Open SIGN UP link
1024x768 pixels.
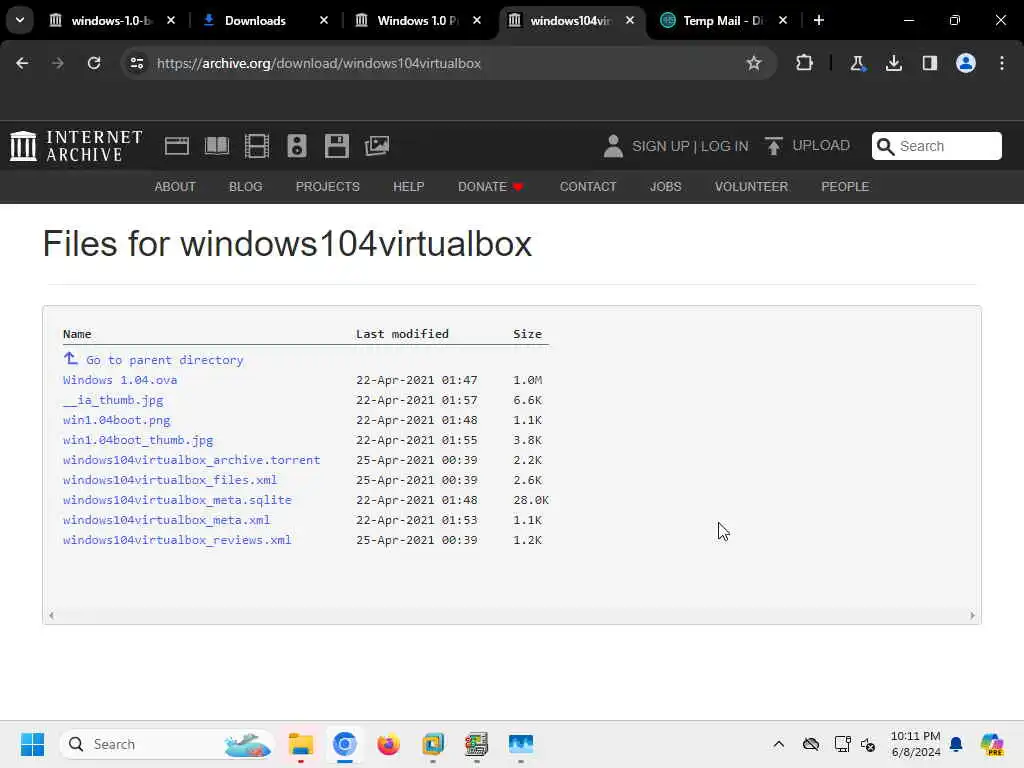[x=660, y=146]
